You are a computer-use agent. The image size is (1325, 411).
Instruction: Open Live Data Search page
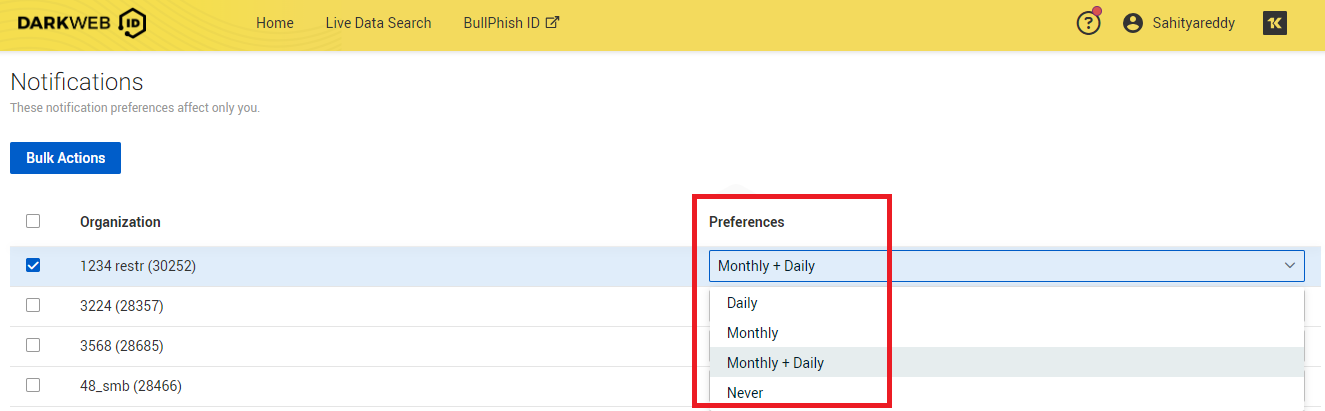pyautogui.click(x=378, y=23)
